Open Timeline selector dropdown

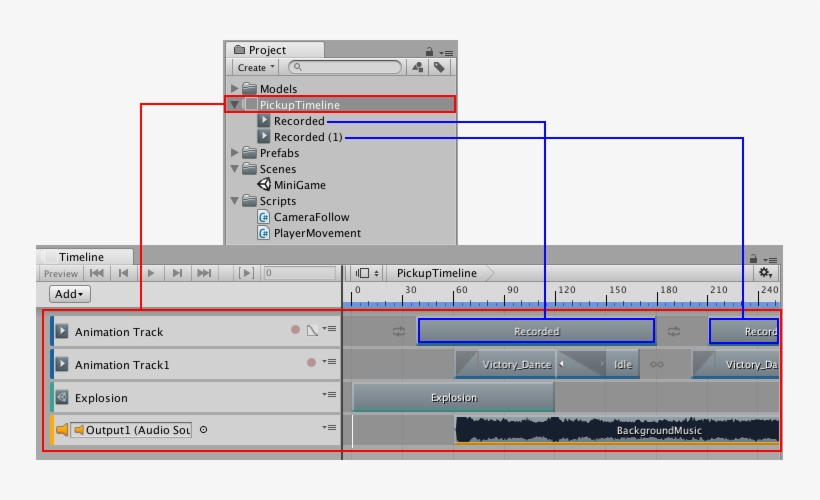(368, 273)
